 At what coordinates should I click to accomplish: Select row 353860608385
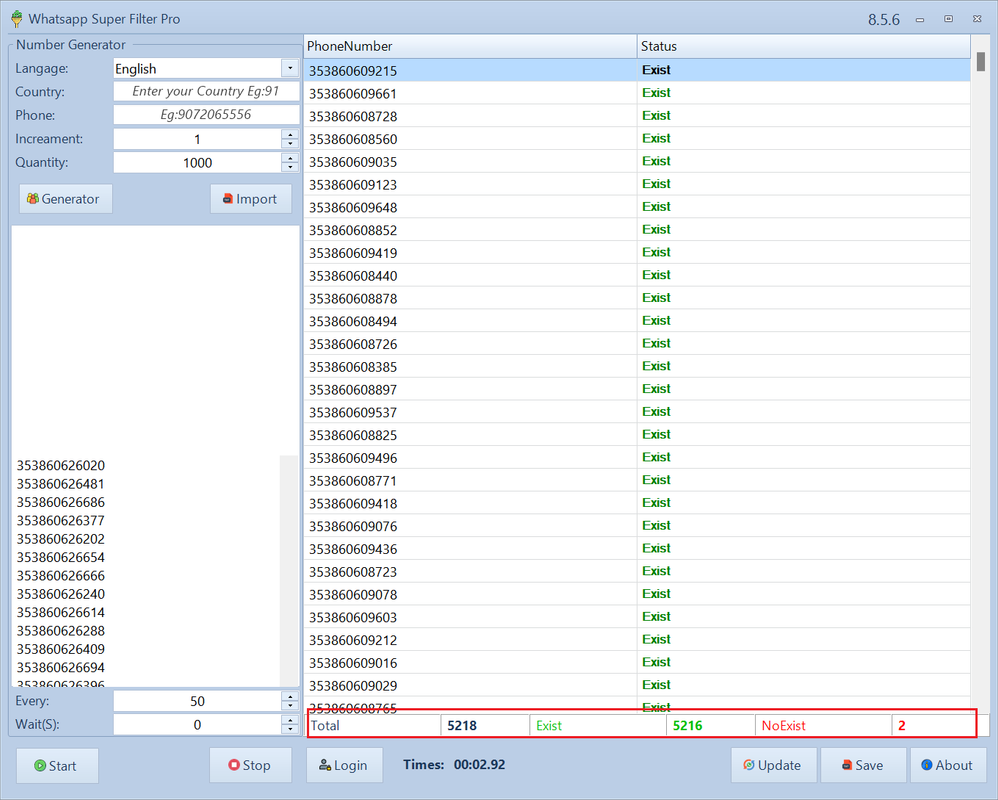coord(637,367)
